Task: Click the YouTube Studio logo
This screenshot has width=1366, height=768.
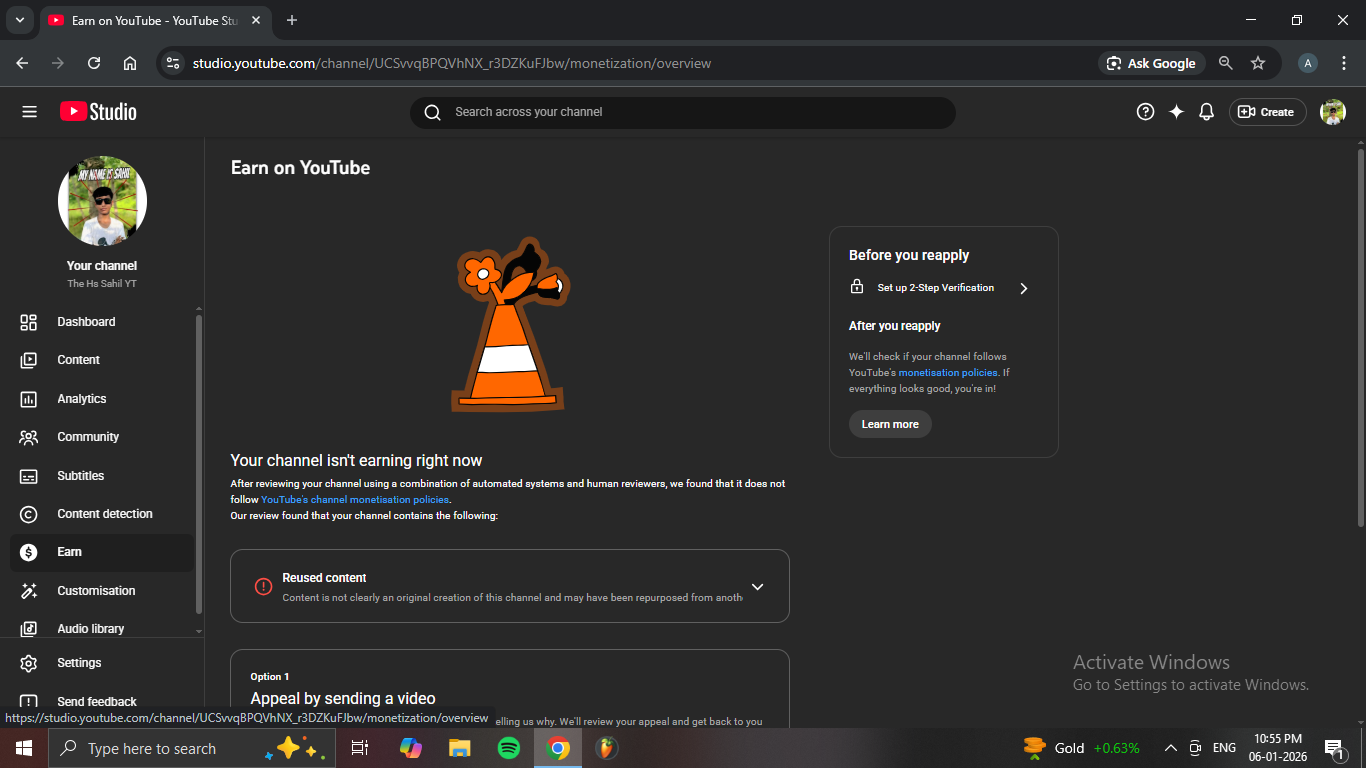Action: pyautogui.click(x=98, y=112)
